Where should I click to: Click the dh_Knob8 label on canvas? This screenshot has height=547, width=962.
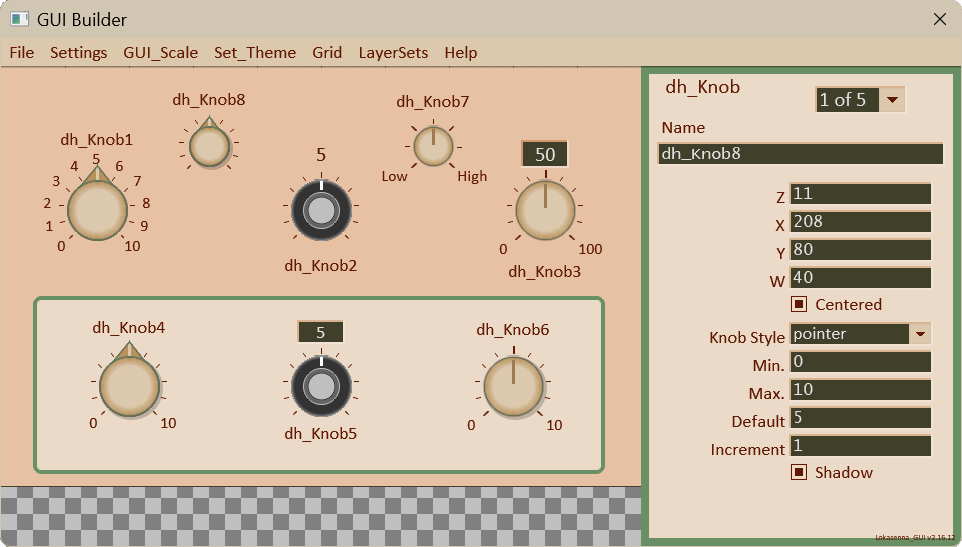pyautogui.click(x=209, y=100)
